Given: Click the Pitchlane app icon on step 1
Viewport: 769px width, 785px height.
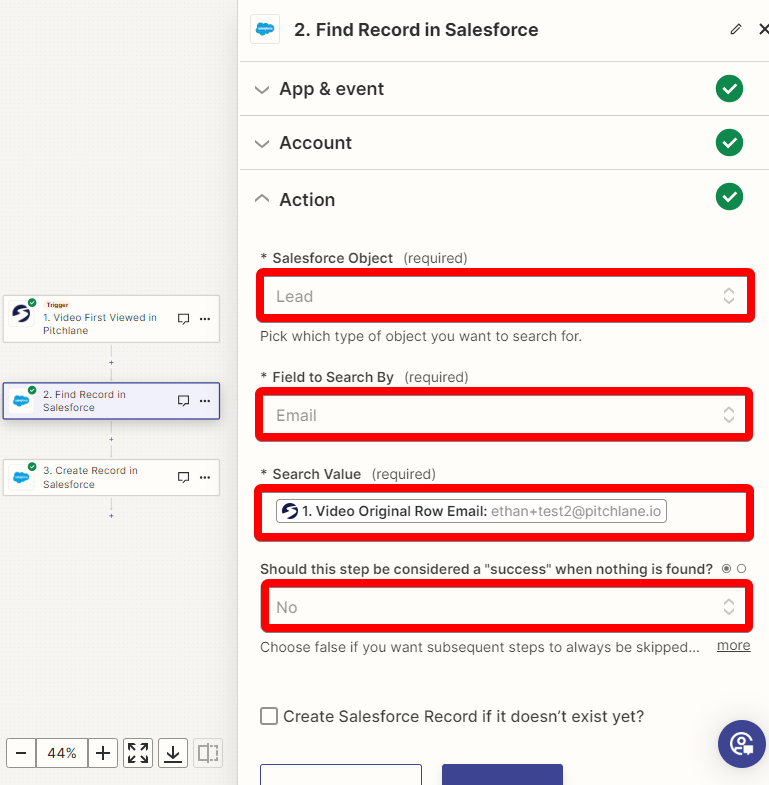Looking at the screenshot, I should tap(22, 314).
